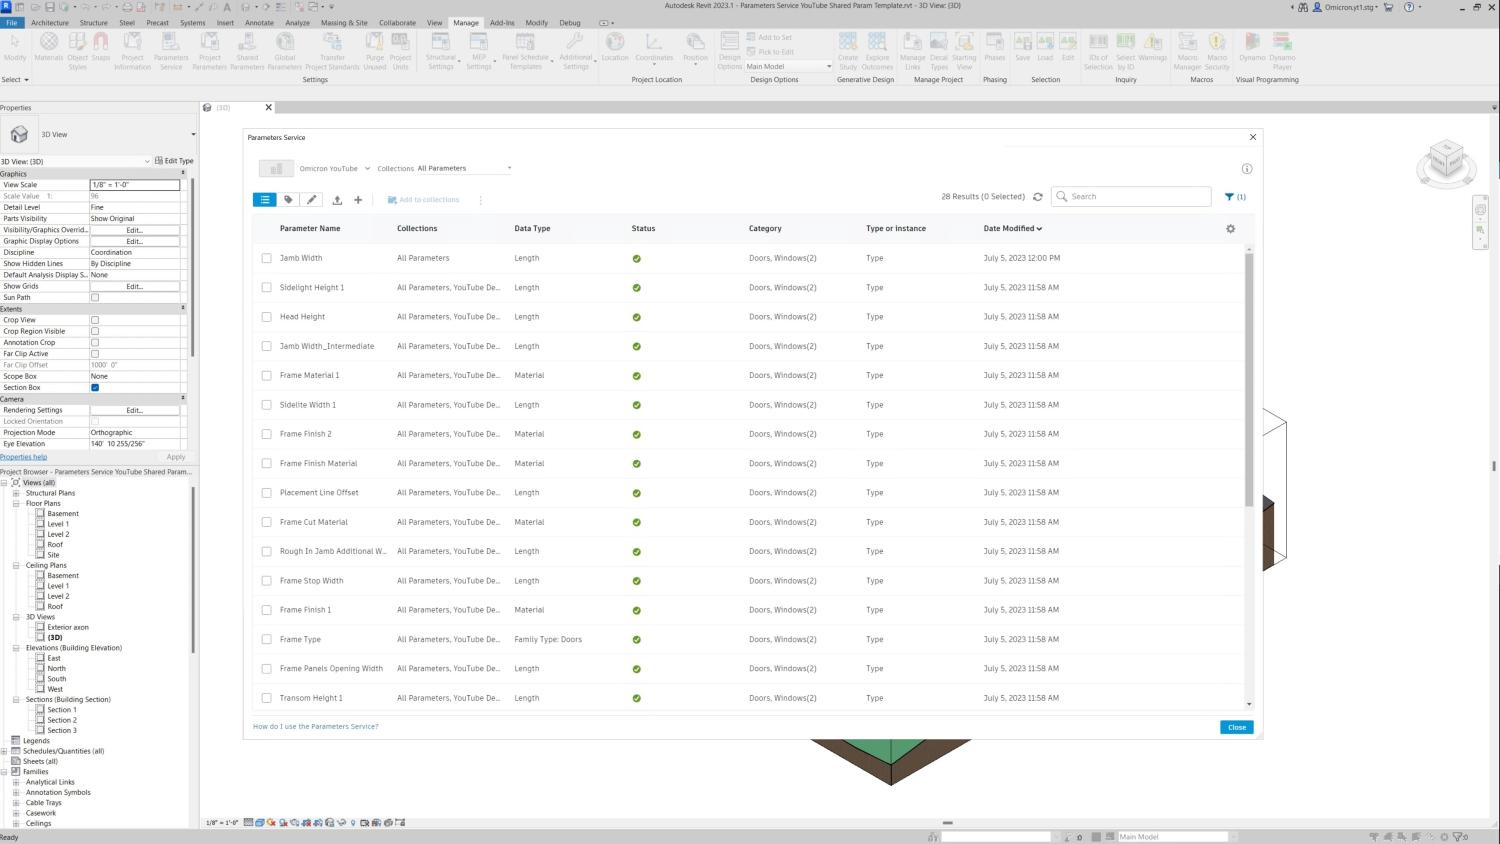Viewport: 1500px width, 844px height.
Task: Open the vertical more-options menu in dialog toolbar
Action: point(481,200)
